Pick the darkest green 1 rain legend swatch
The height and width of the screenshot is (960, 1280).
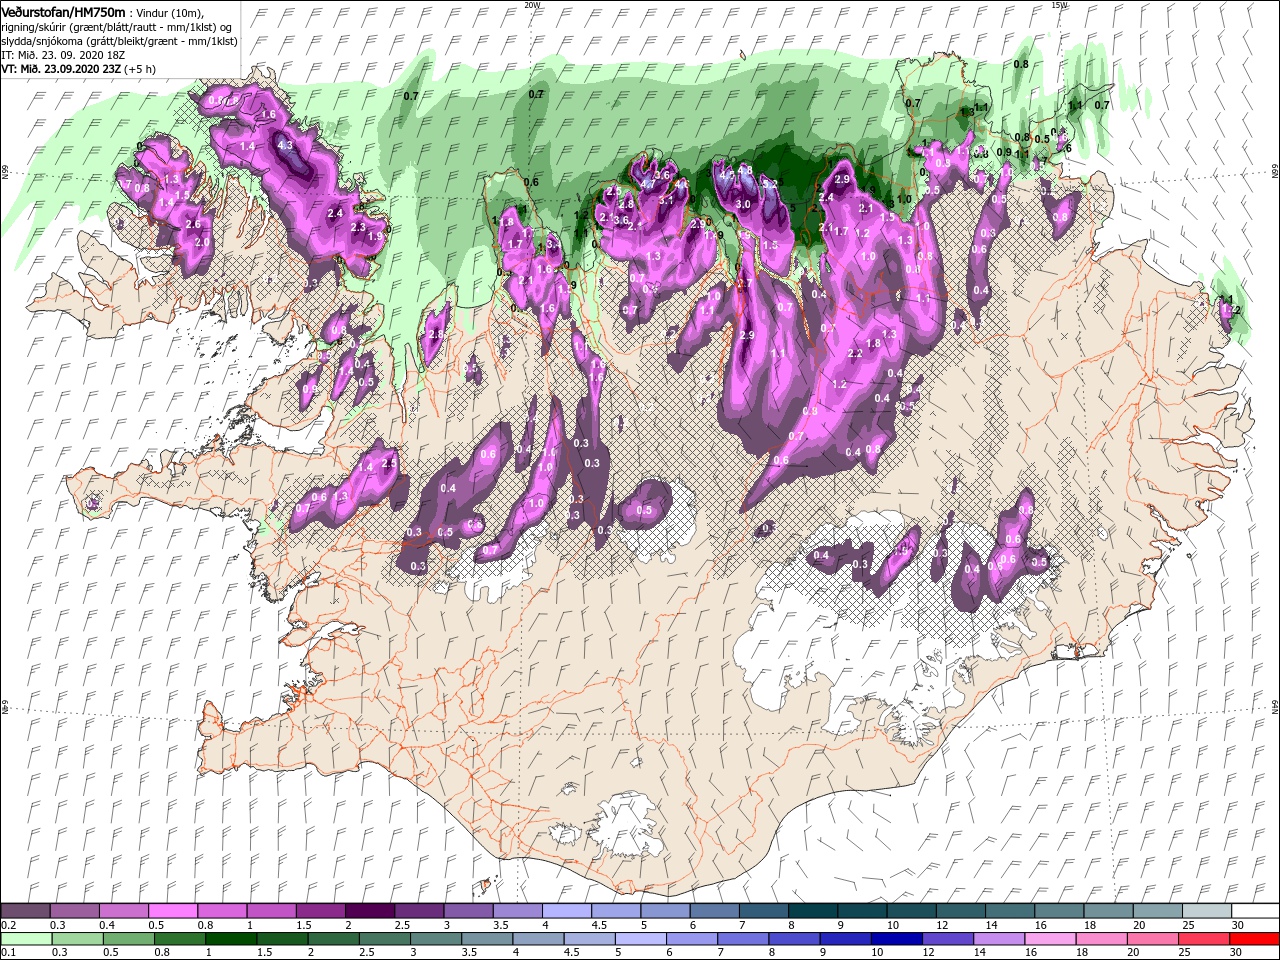pos(231,938)
